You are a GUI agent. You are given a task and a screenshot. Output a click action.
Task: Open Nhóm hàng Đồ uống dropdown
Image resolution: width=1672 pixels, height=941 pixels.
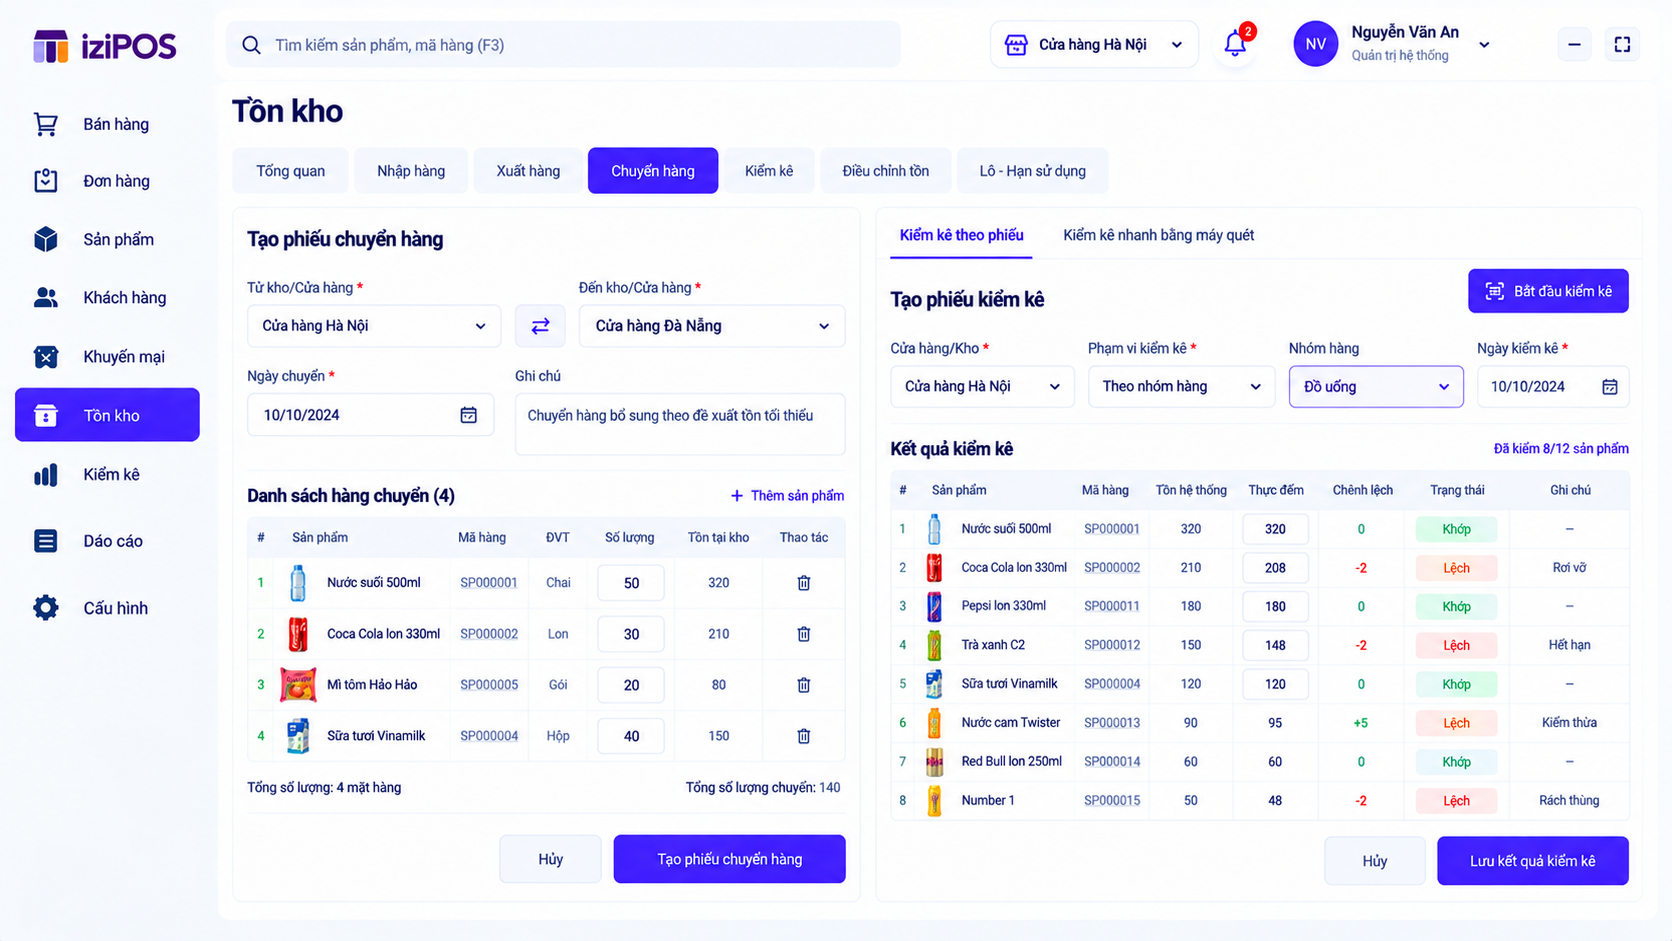click(x=1376, y=387)
